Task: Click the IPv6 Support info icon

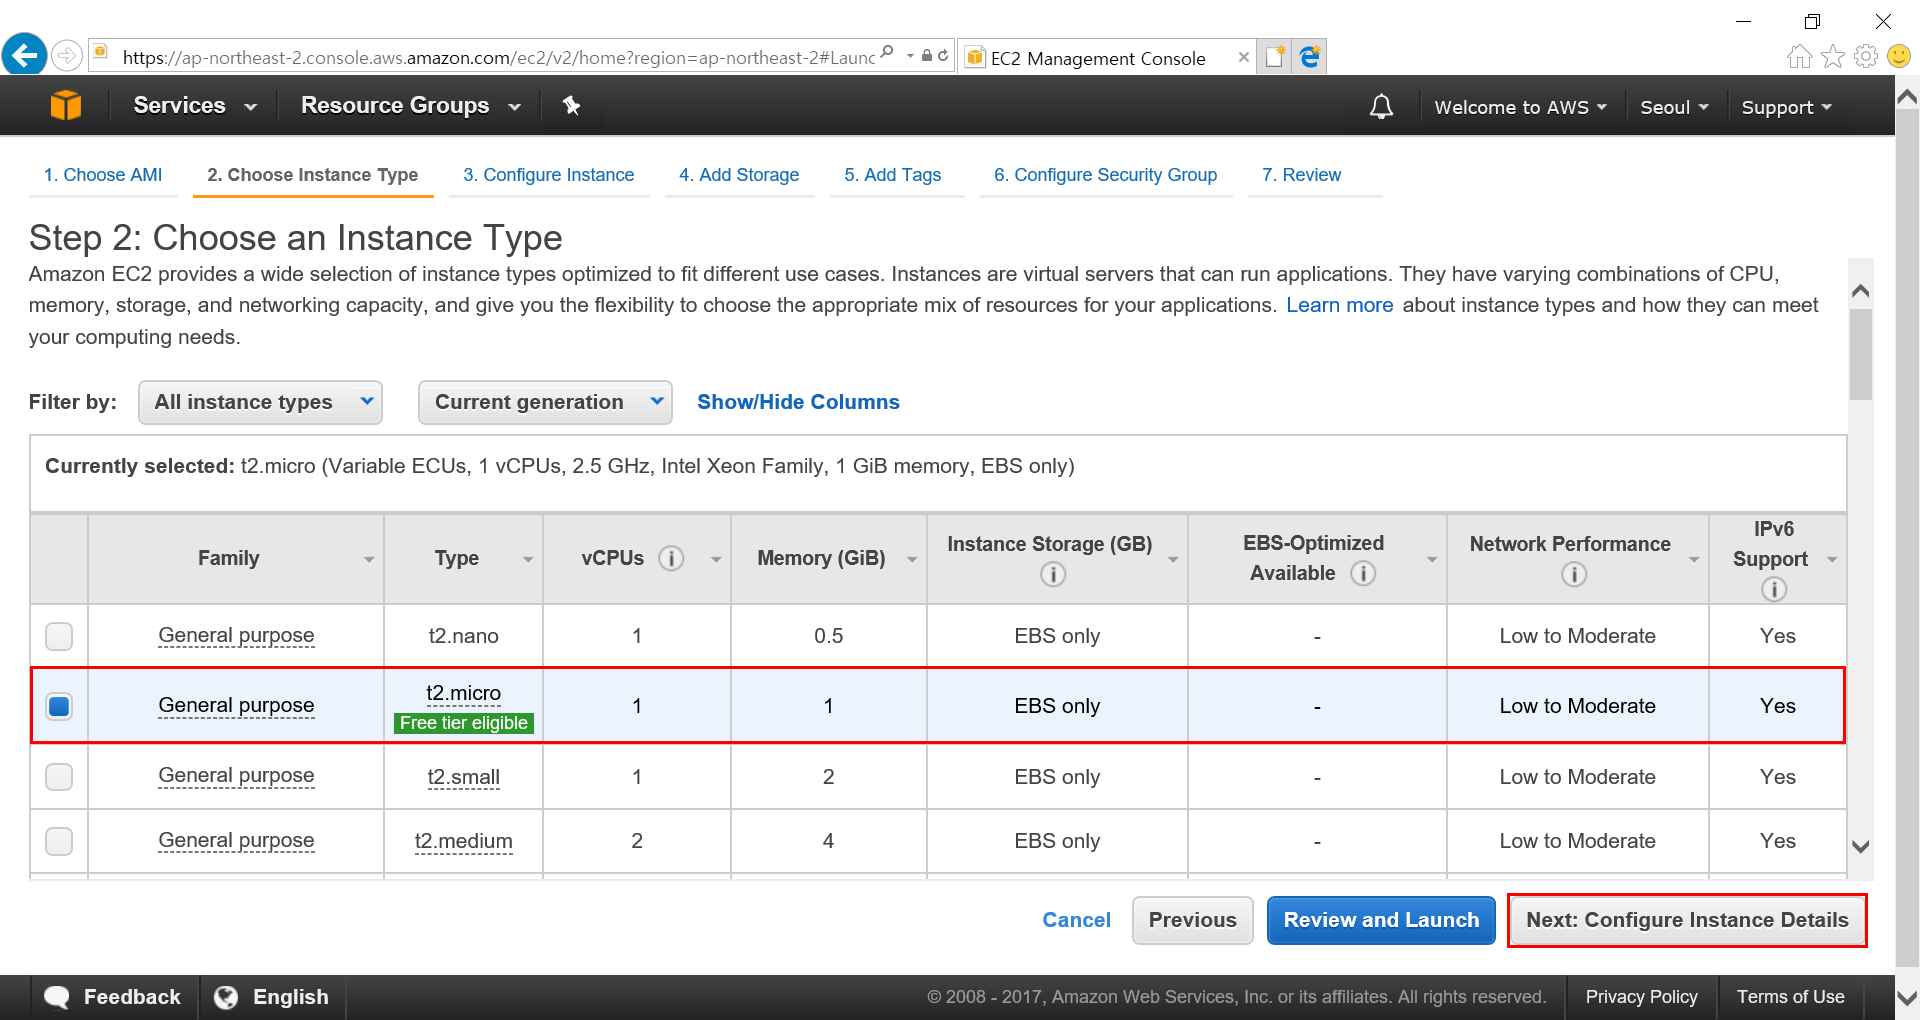Action: pos(1774,589)
